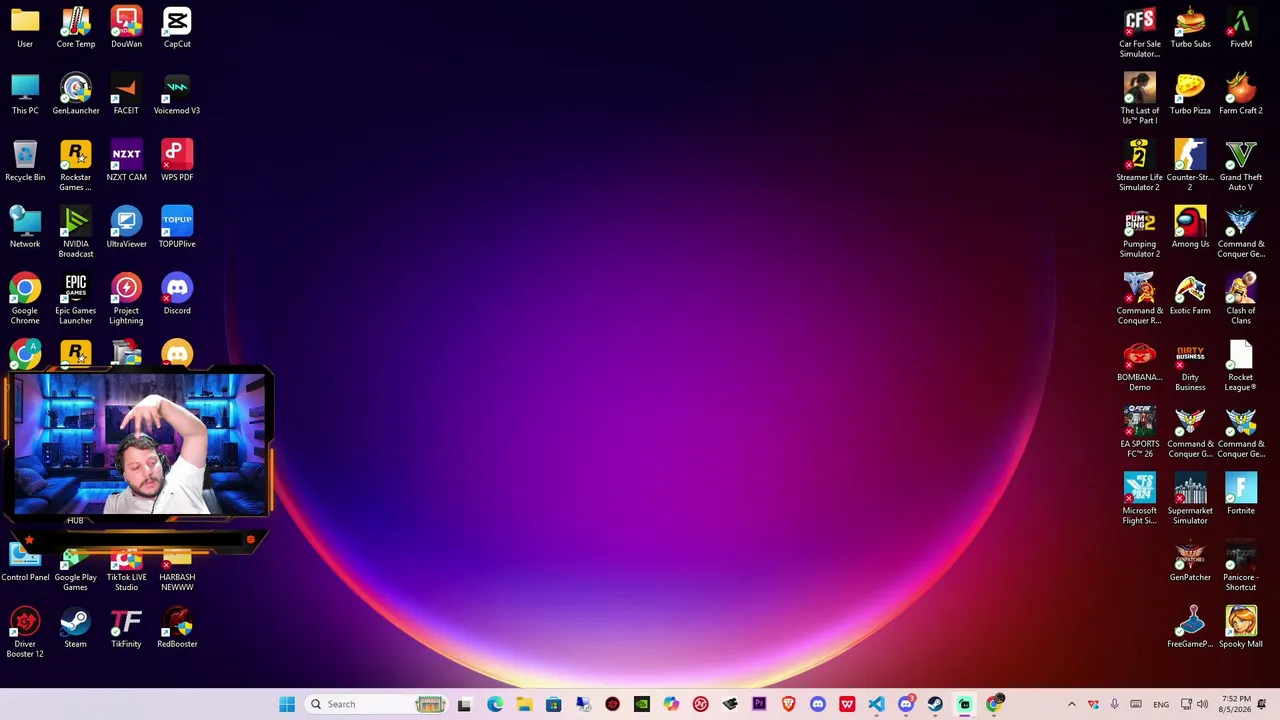
Task: Select The Last of Us Part I icon
Action: pos(1140,100)
